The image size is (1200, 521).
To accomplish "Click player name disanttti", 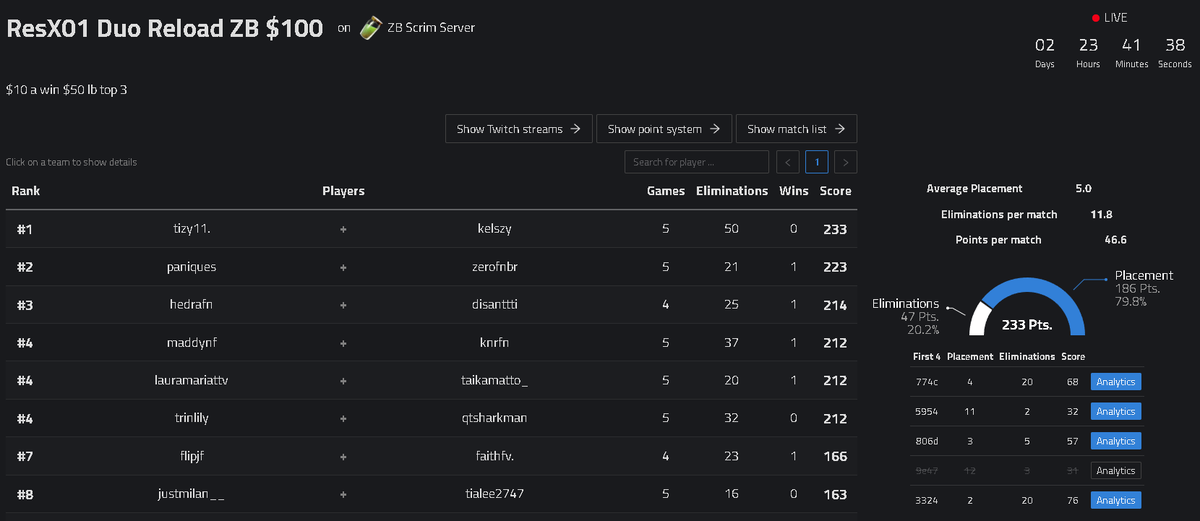I will point(495,305).
